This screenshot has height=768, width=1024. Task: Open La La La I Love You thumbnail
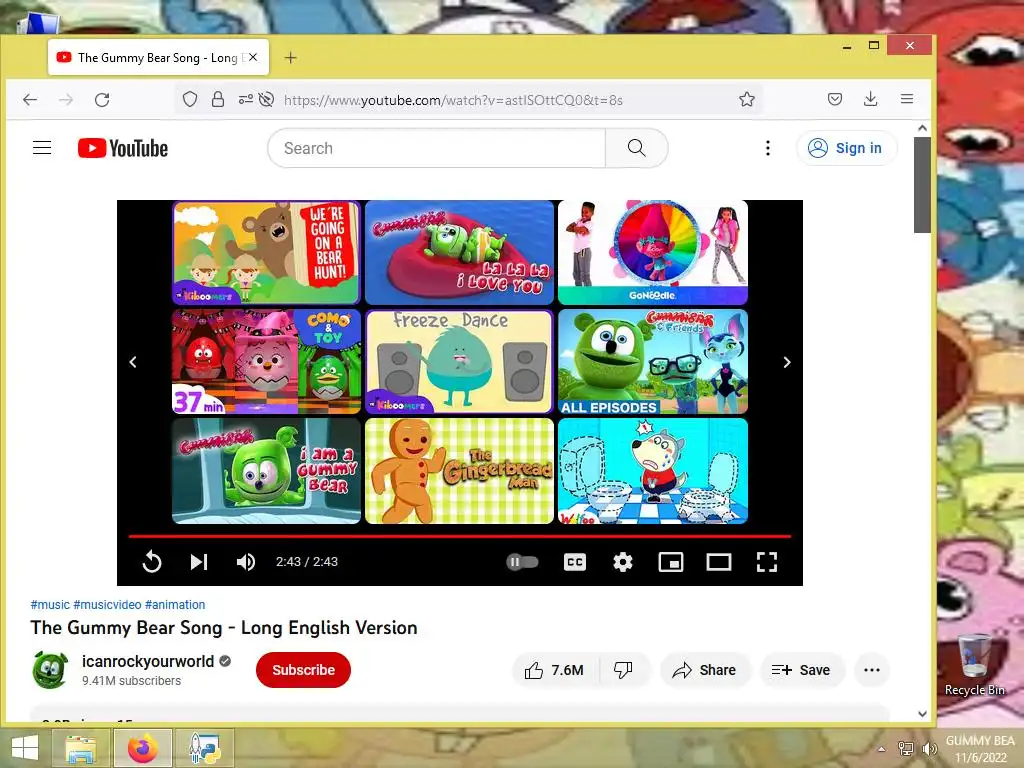[x=459, y=253]
